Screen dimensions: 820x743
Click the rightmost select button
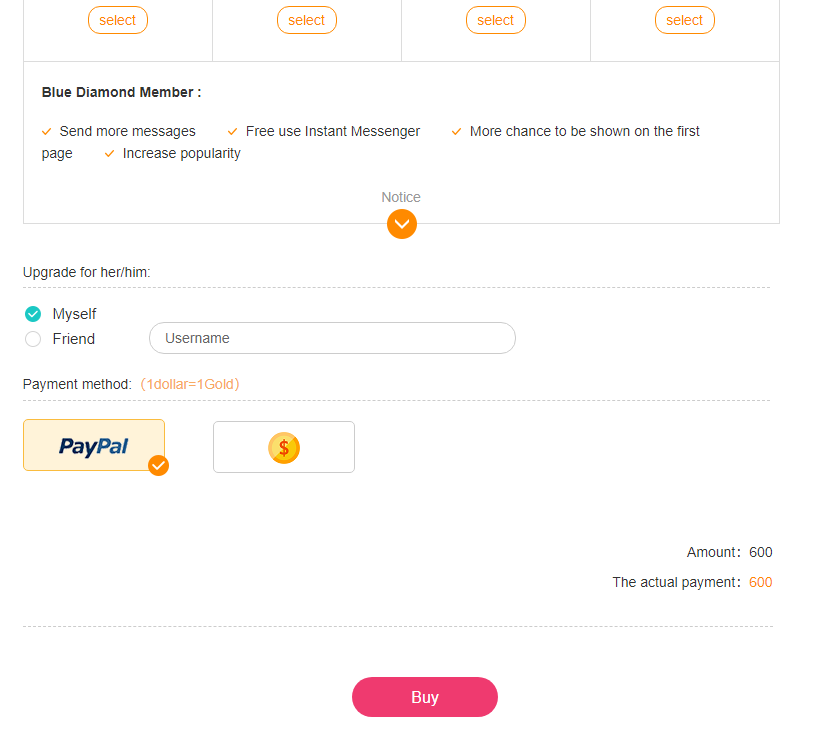[685, 20]
